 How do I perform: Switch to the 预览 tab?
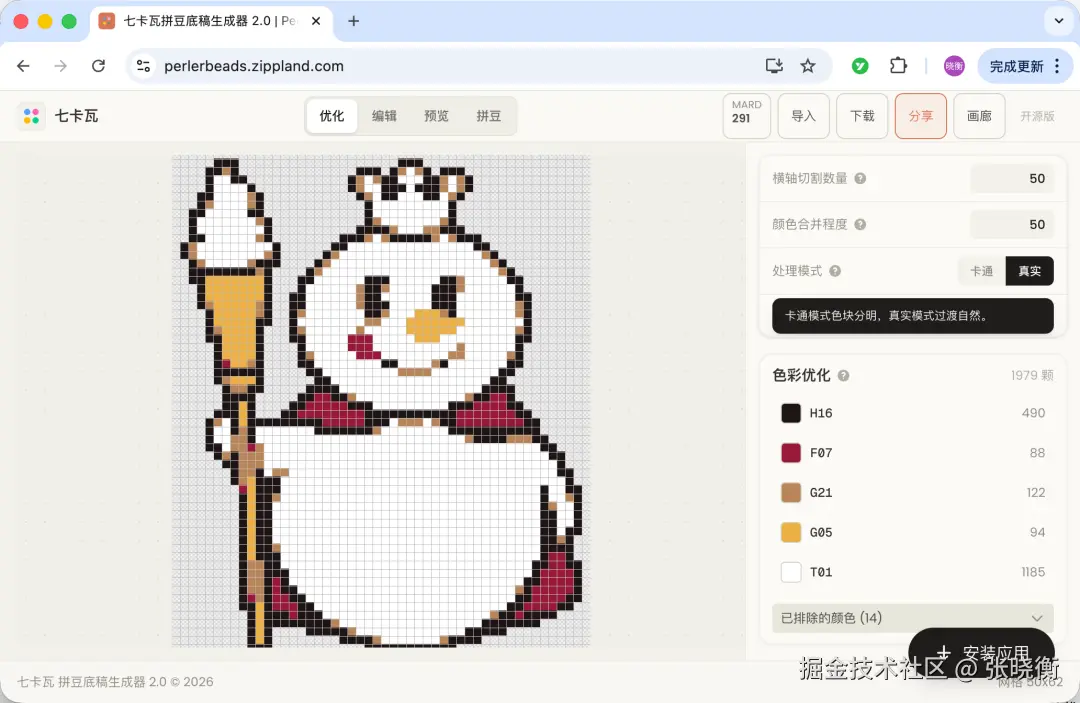click(436, 116)
